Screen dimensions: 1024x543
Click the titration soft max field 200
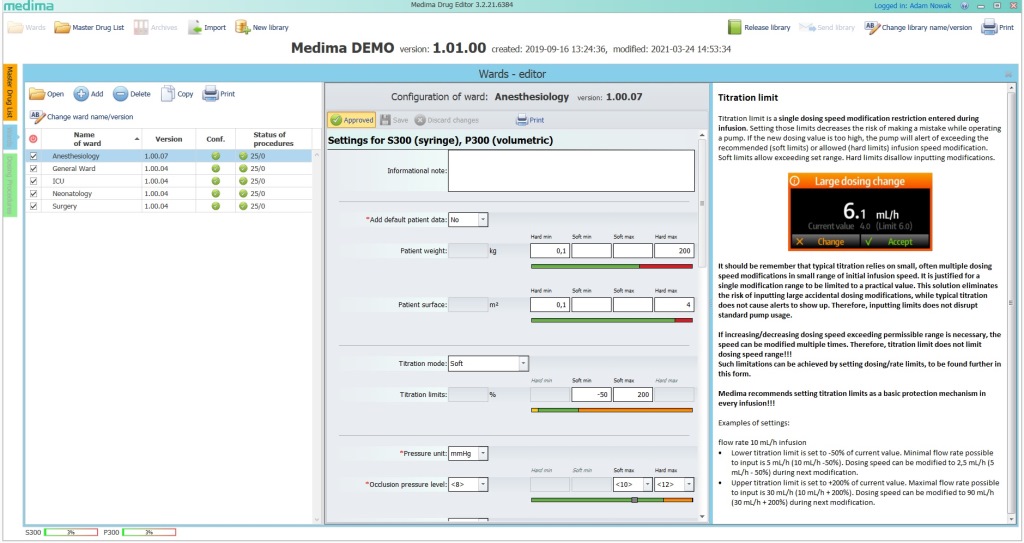[x=633, y=395]
